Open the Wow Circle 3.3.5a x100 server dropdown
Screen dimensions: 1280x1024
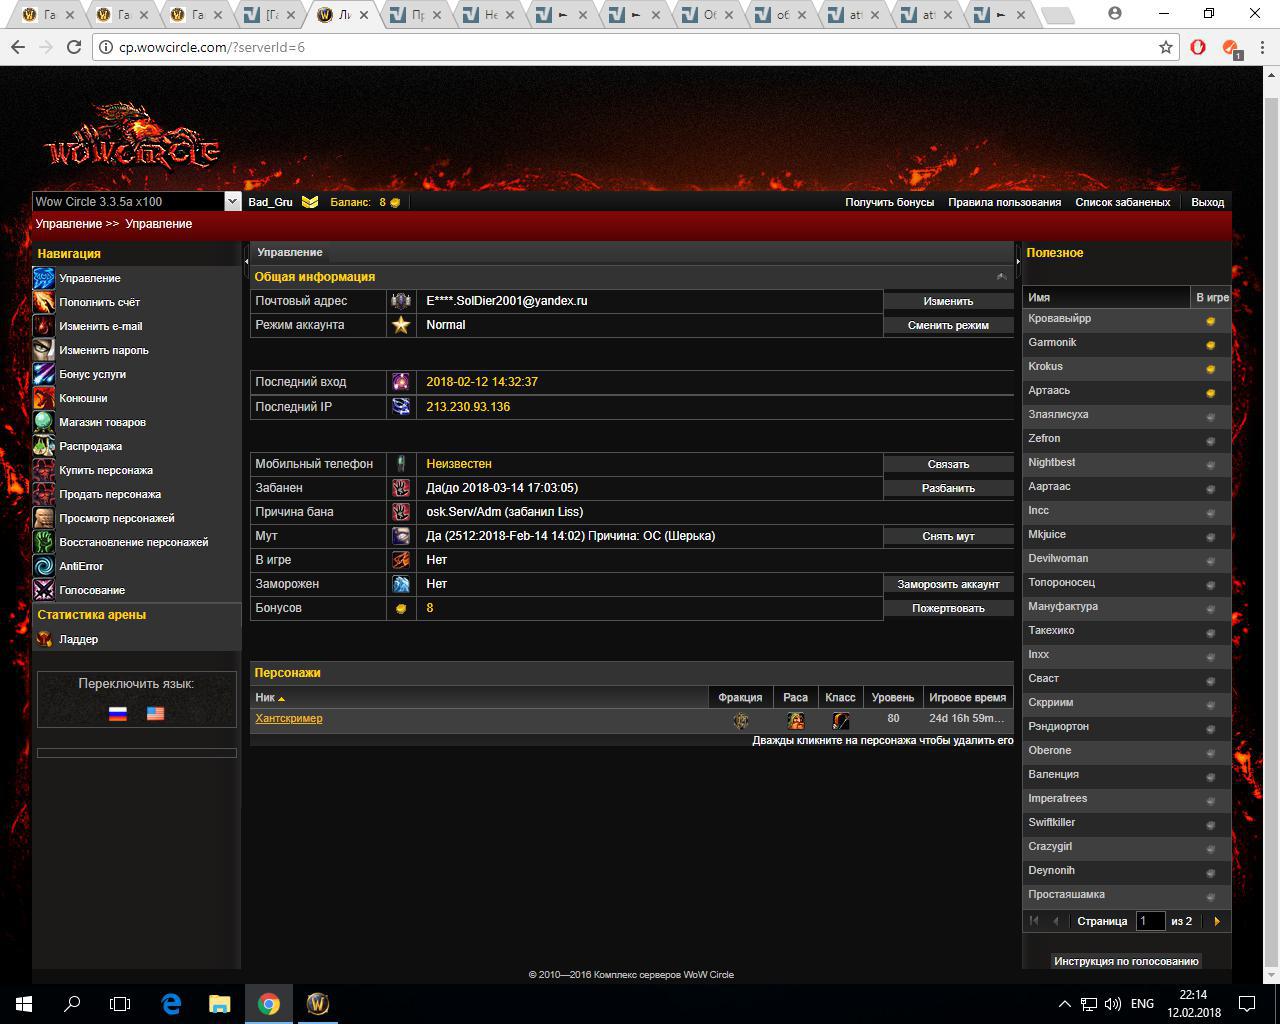pos(232,202)
